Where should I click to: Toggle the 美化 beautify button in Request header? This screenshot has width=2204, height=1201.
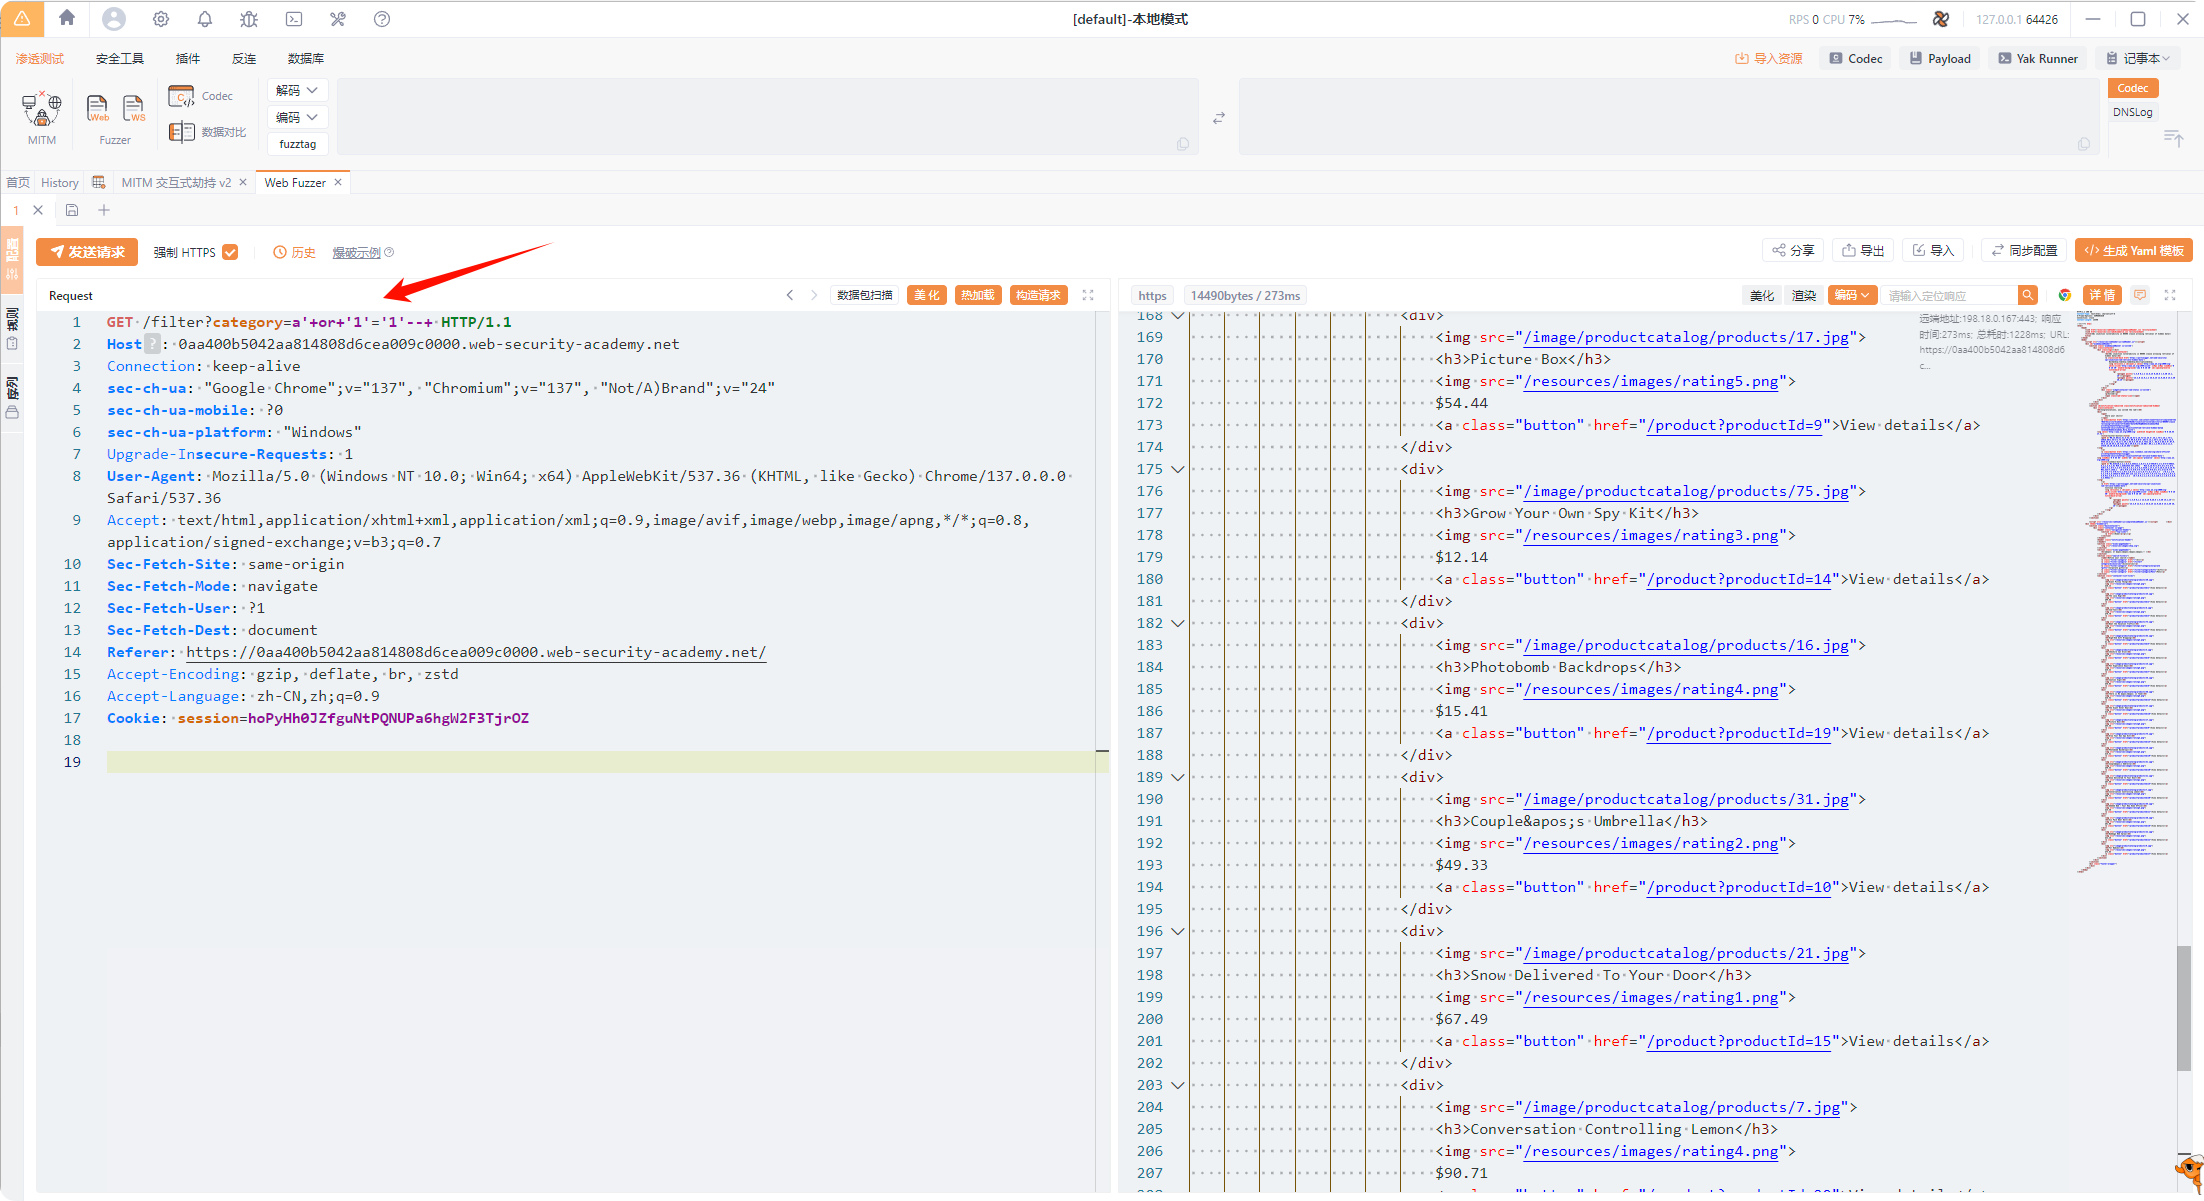click(926, 295)
